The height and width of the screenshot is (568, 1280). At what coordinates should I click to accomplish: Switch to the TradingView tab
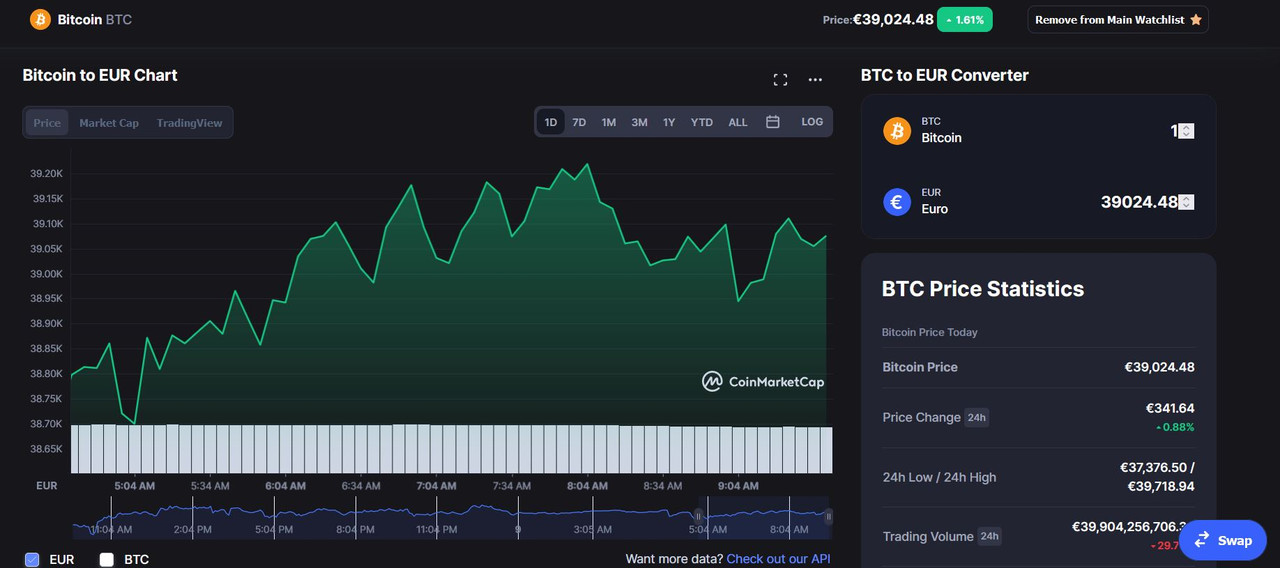[x=189, y=123]
